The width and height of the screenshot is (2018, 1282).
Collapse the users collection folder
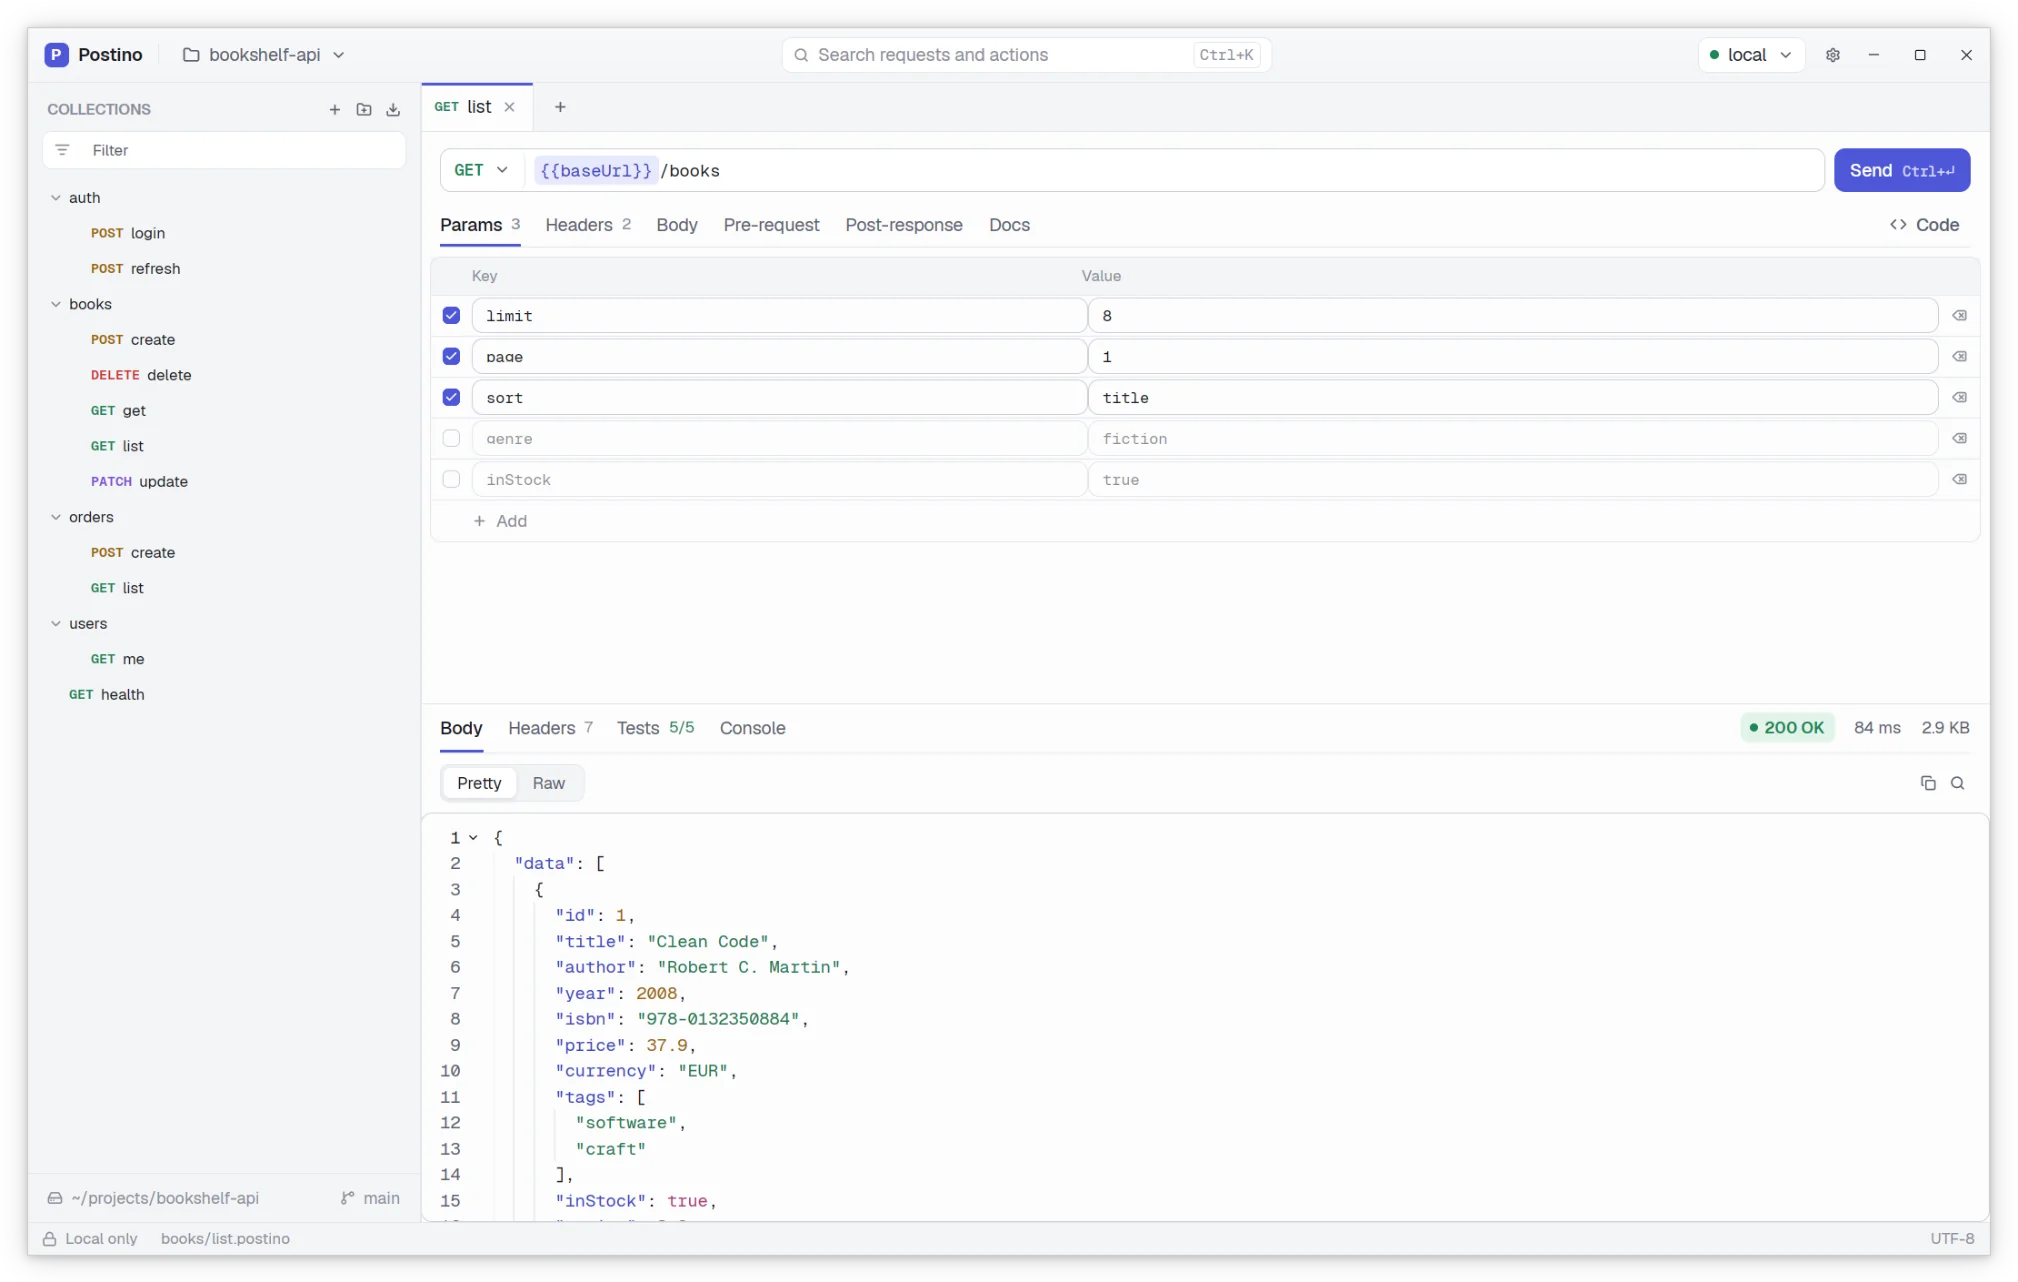tap(56, 624)
